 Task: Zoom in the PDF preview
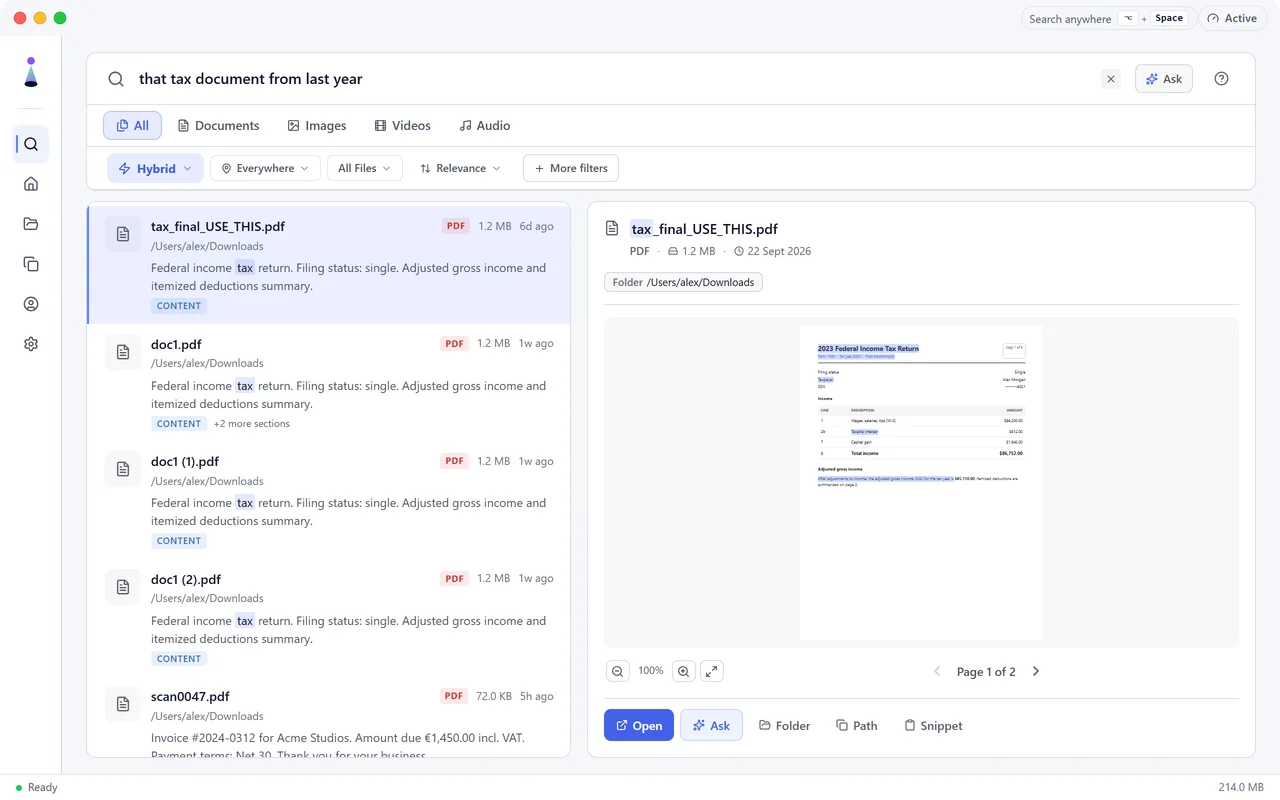[683, 671]
